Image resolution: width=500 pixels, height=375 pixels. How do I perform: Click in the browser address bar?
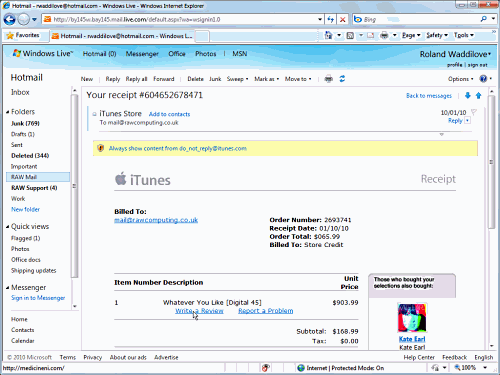pos(180,19)
